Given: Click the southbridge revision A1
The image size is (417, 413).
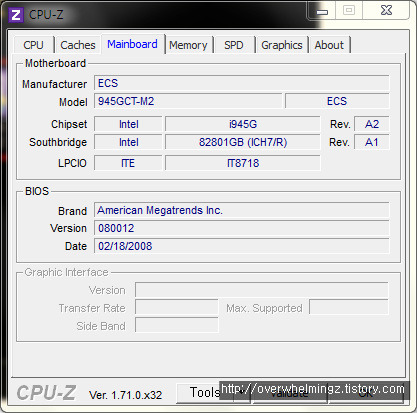Looking at the screenshot, I should [x=372, y=142].
